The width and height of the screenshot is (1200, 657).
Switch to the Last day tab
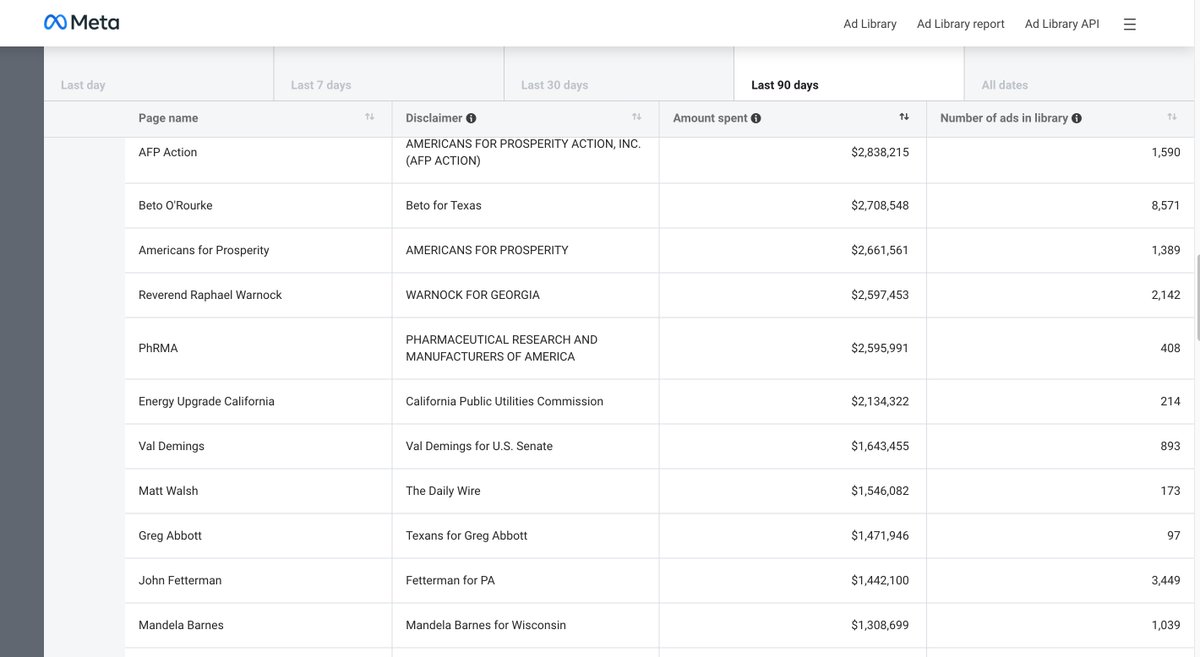159,74
